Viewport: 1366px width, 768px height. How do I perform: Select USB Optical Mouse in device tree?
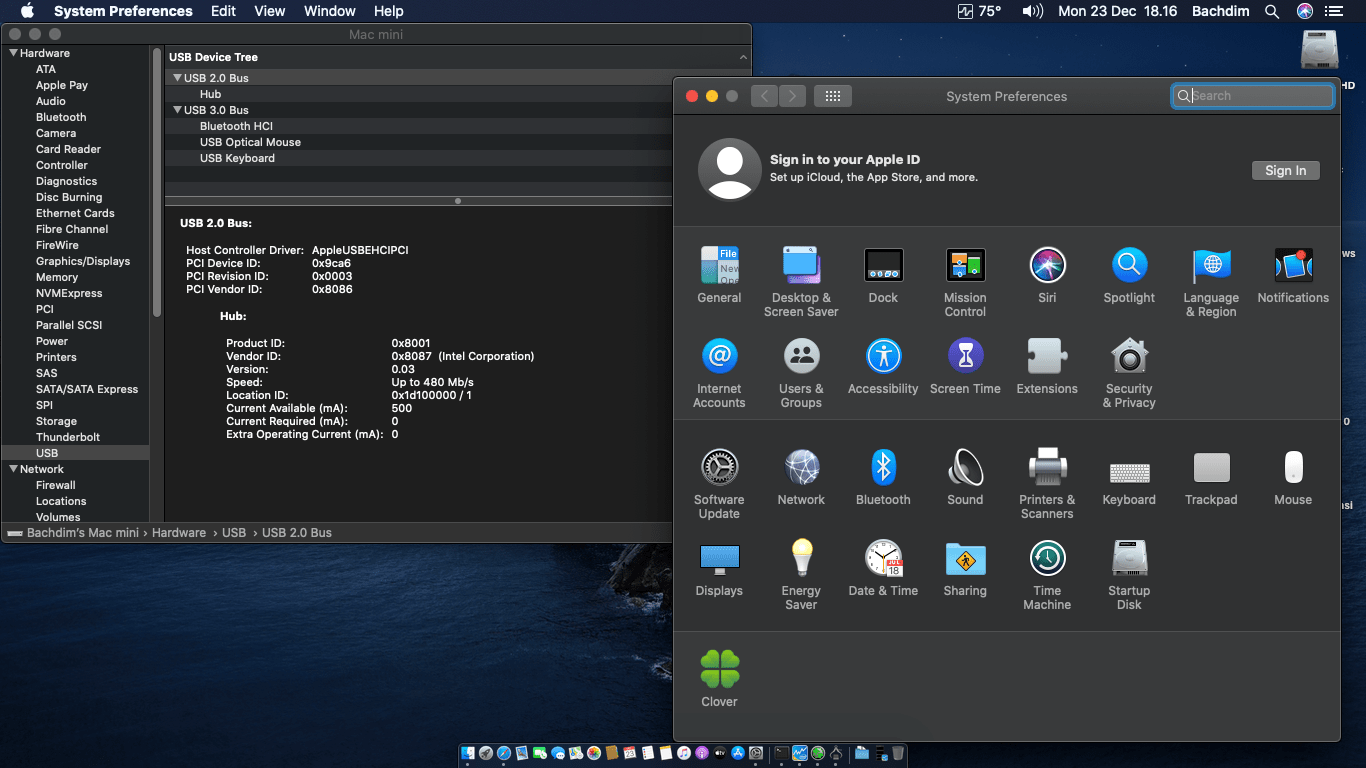click(x=250, y=142)
